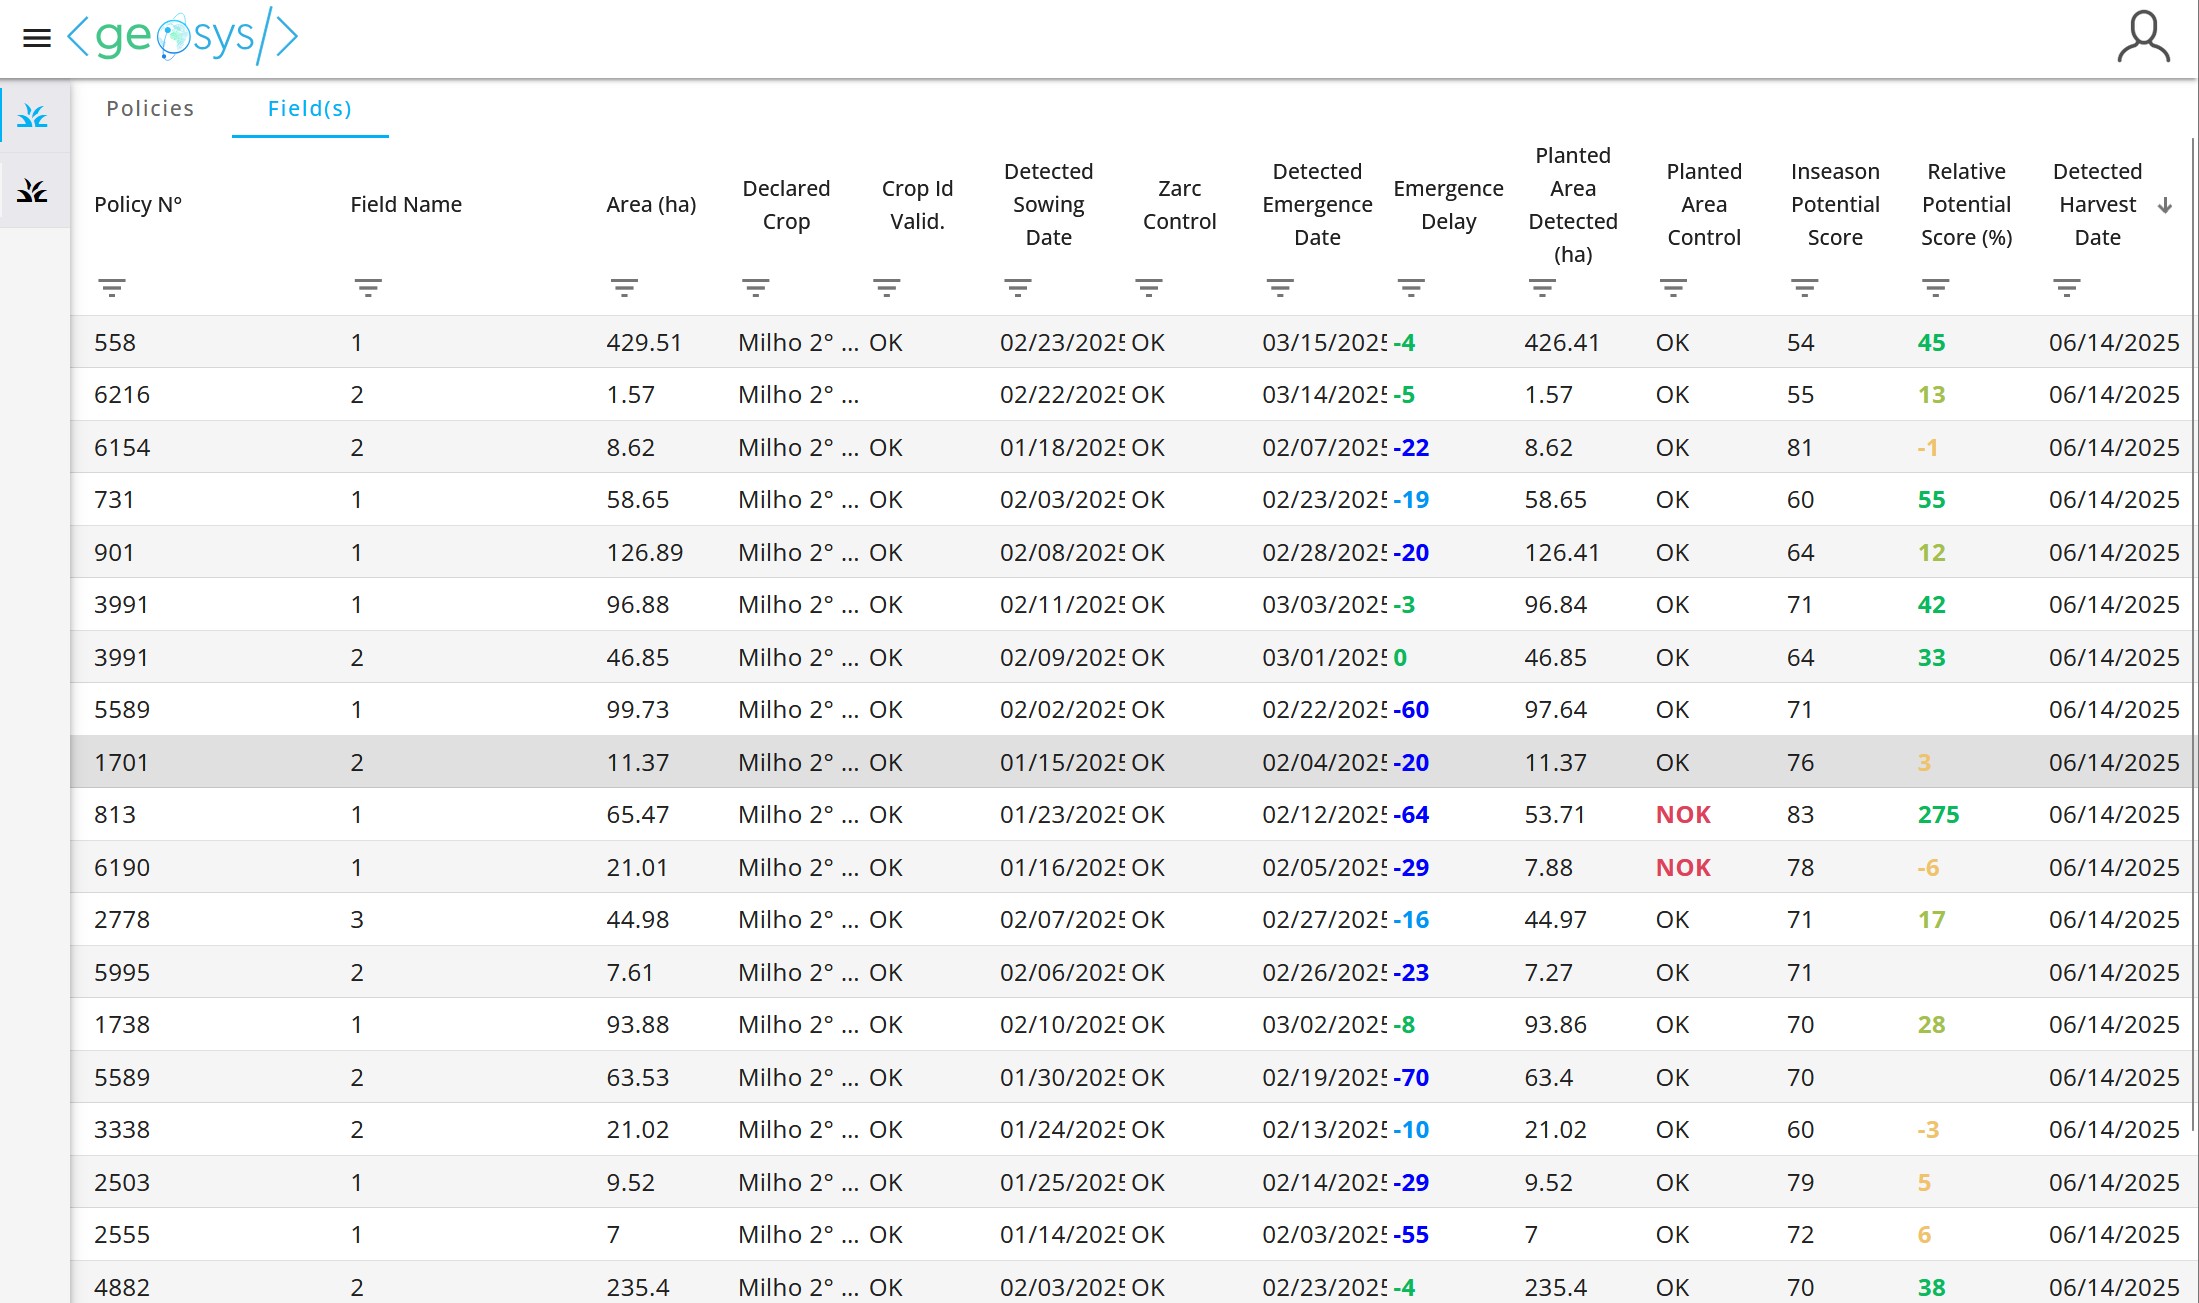Viewport: 2199px width, 1303px height.
Task: Open the Declared Crop column filter
Action: (755, 288)
